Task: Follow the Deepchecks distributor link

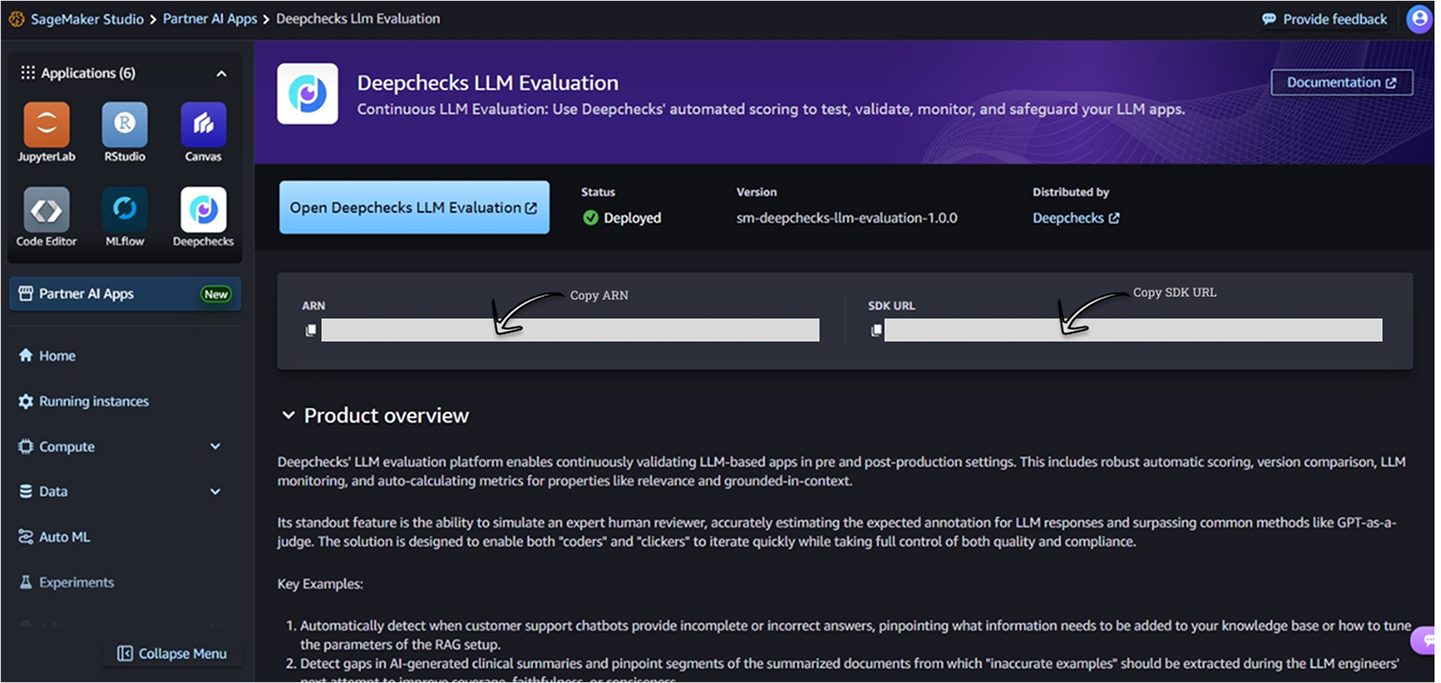Action: click(1075, 218)
